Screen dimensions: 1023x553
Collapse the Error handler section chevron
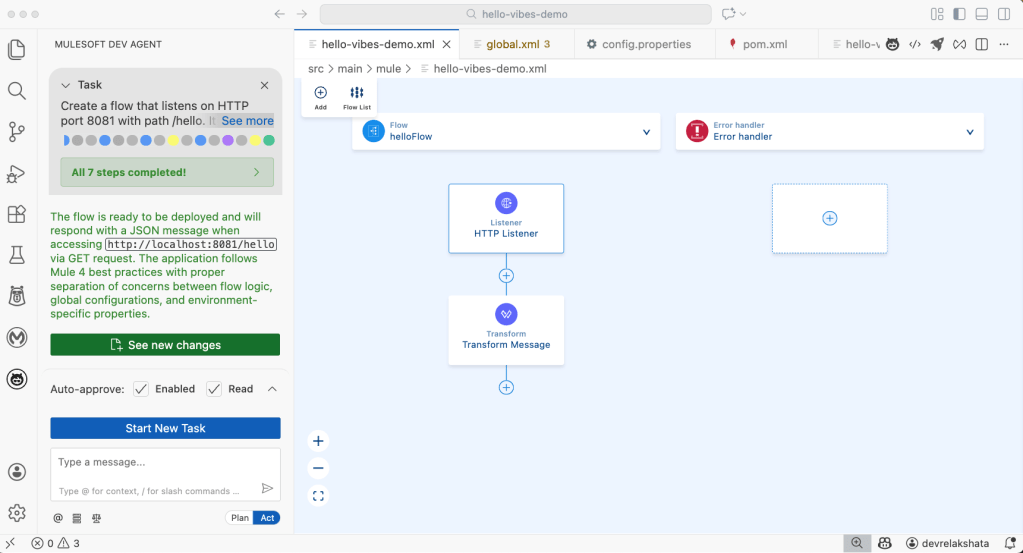coord(969,132)
